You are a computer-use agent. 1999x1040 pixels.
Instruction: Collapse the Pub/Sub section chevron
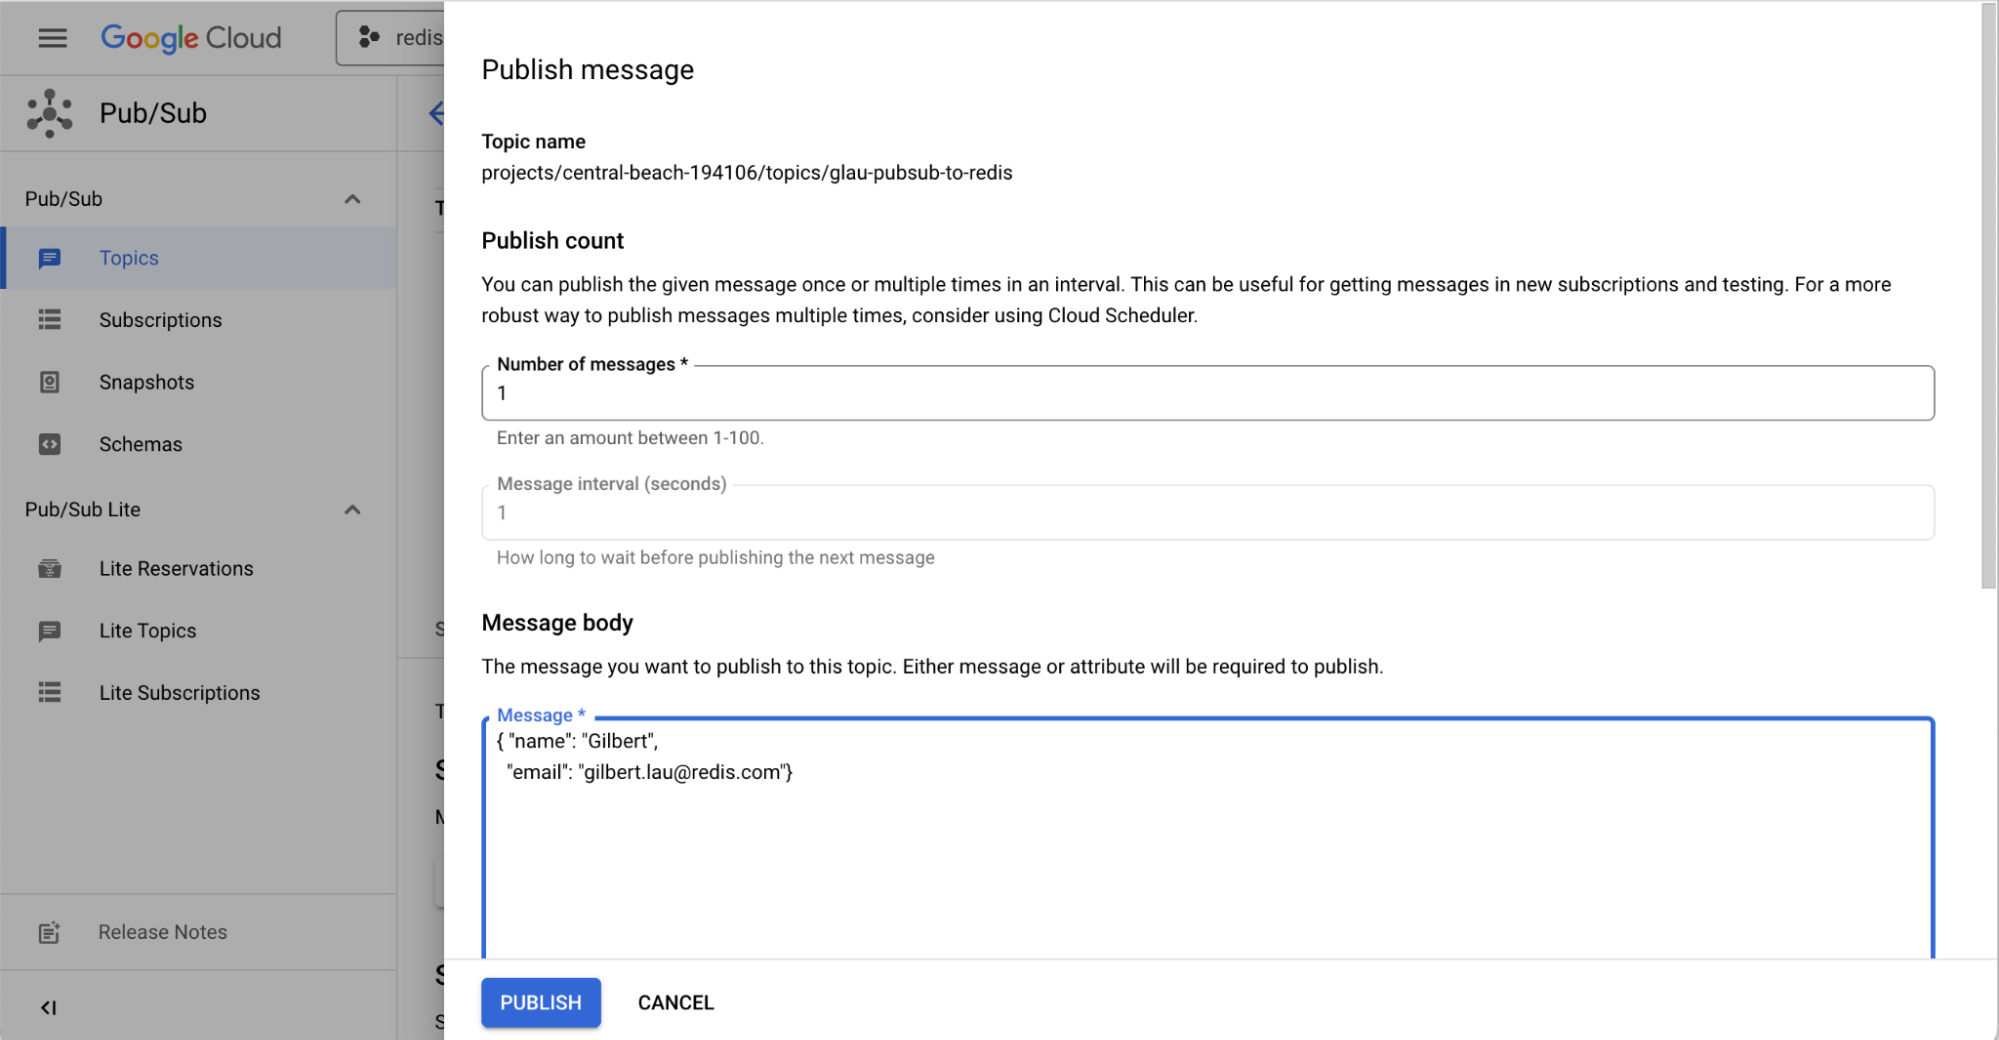tap(352, 198)
